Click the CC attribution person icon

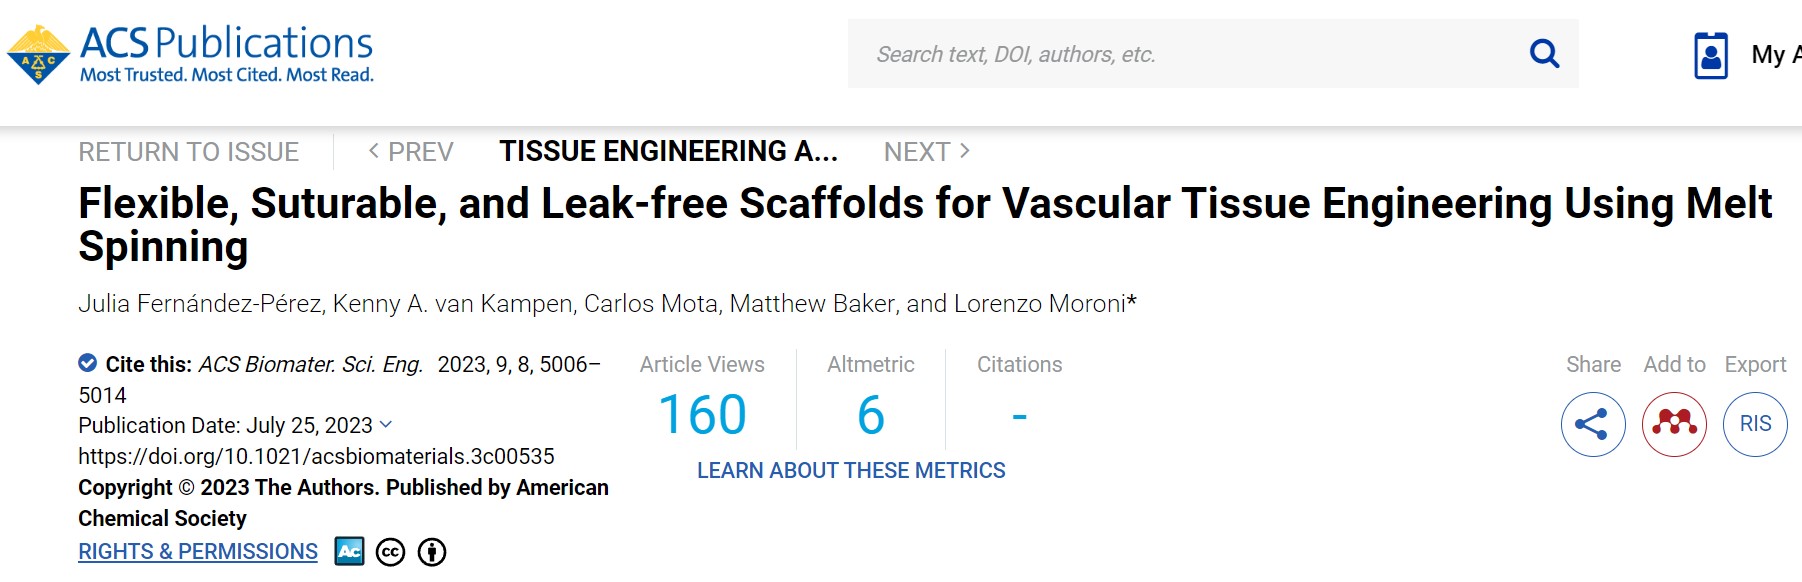click(432, 552)
